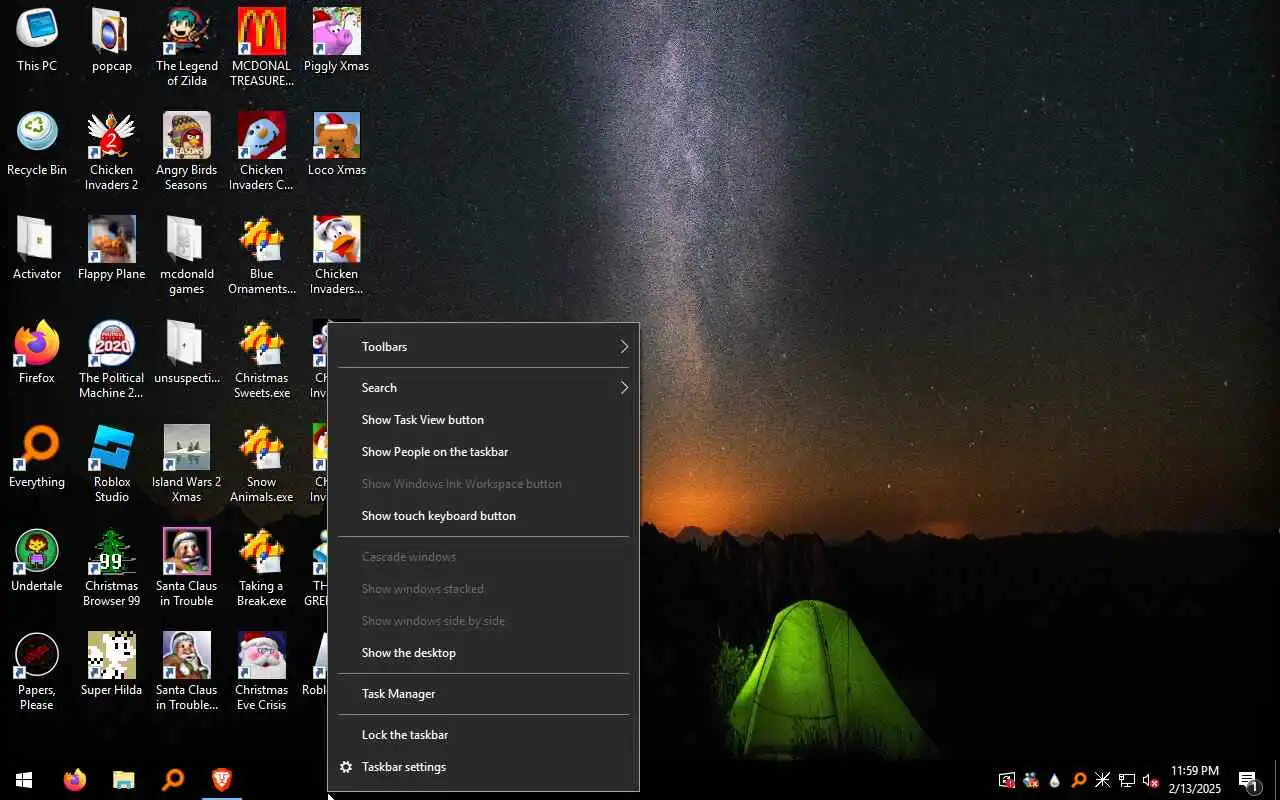Select the Papers, Please shortcut
1280x800 pixels.
[x=37, y=672]
